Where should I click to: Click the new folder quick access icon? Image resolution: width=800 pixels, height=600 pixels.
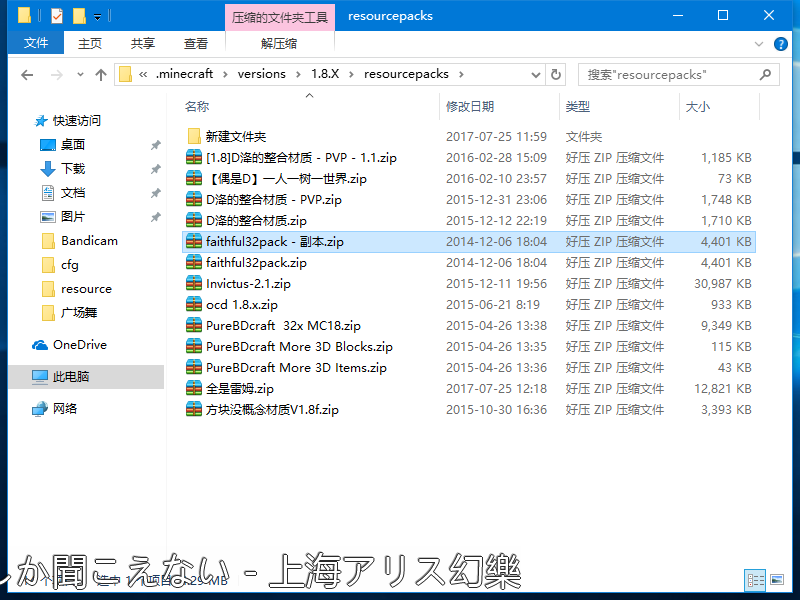pyautogui.click(x=79, y=16)
